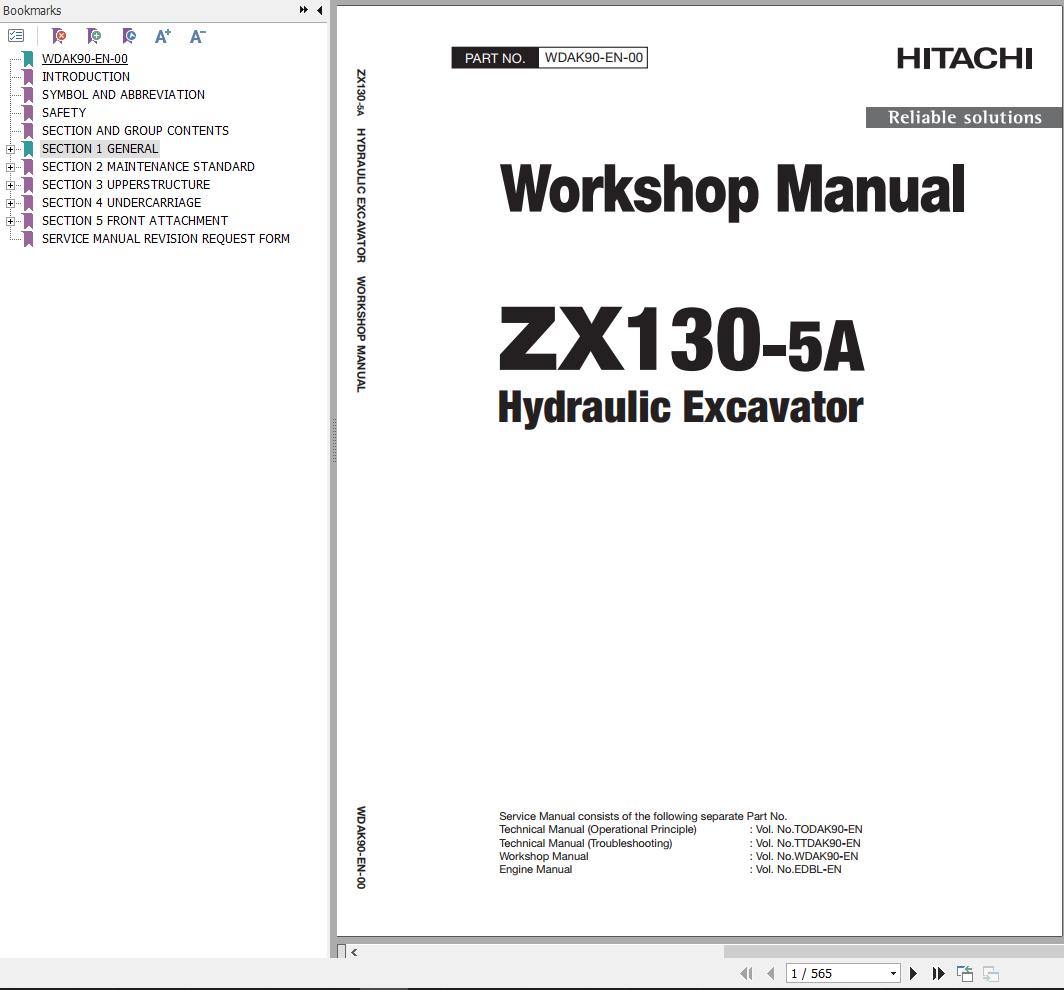Expand SECTION 1 GENERAL bookmark
Image resolution: width=1064 pixels, height=990 pixels.
(x=10, y=149)
